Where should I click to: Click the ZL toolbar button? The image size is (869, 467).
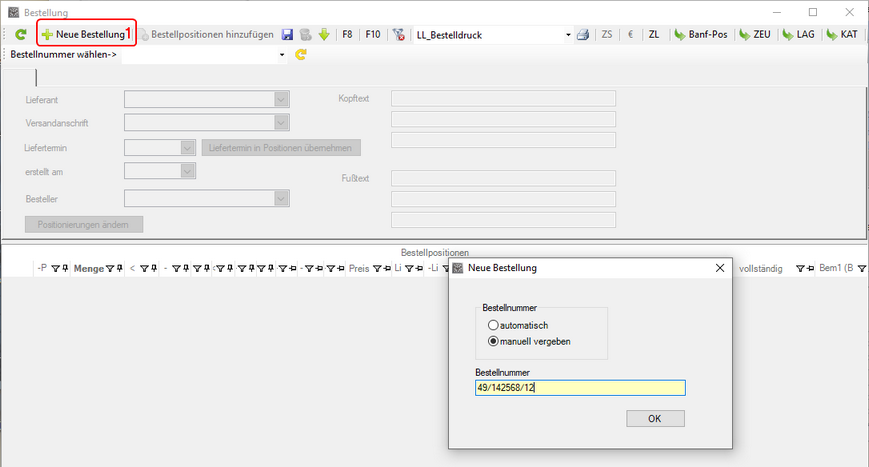[x=654, y=34]
